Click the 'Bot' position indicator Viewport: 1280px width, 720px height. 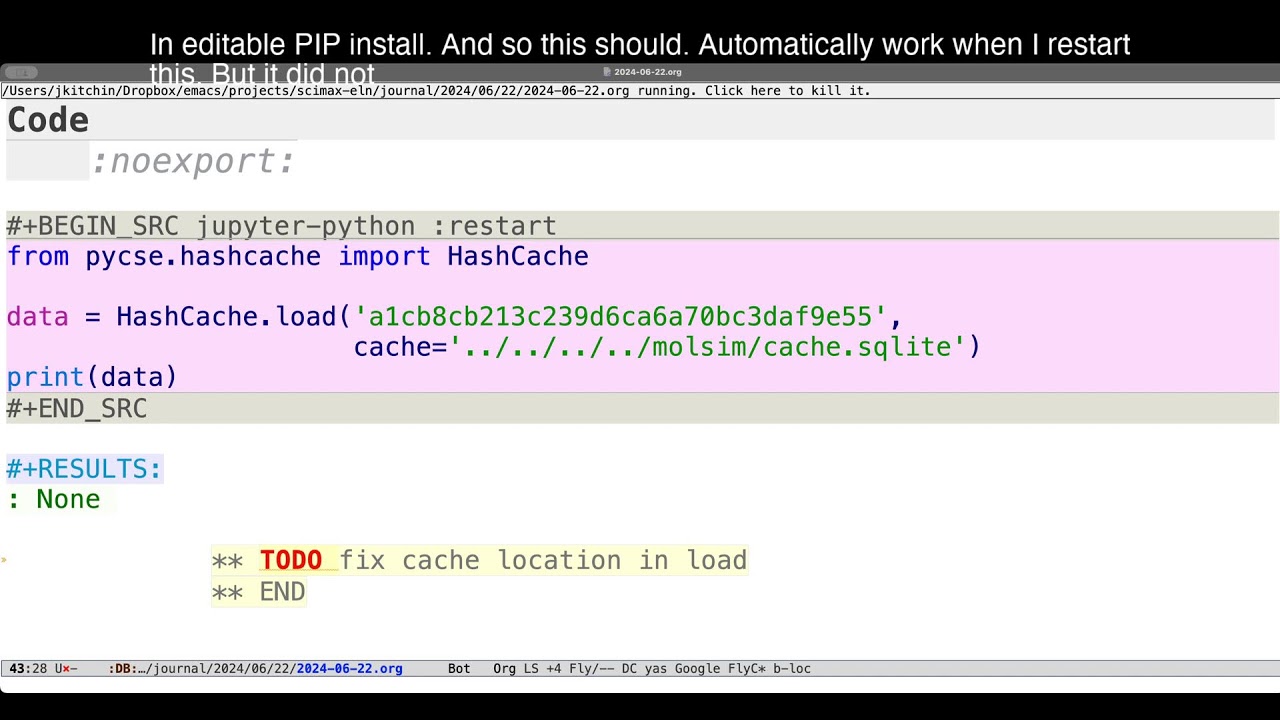click(x=459, y=669)
